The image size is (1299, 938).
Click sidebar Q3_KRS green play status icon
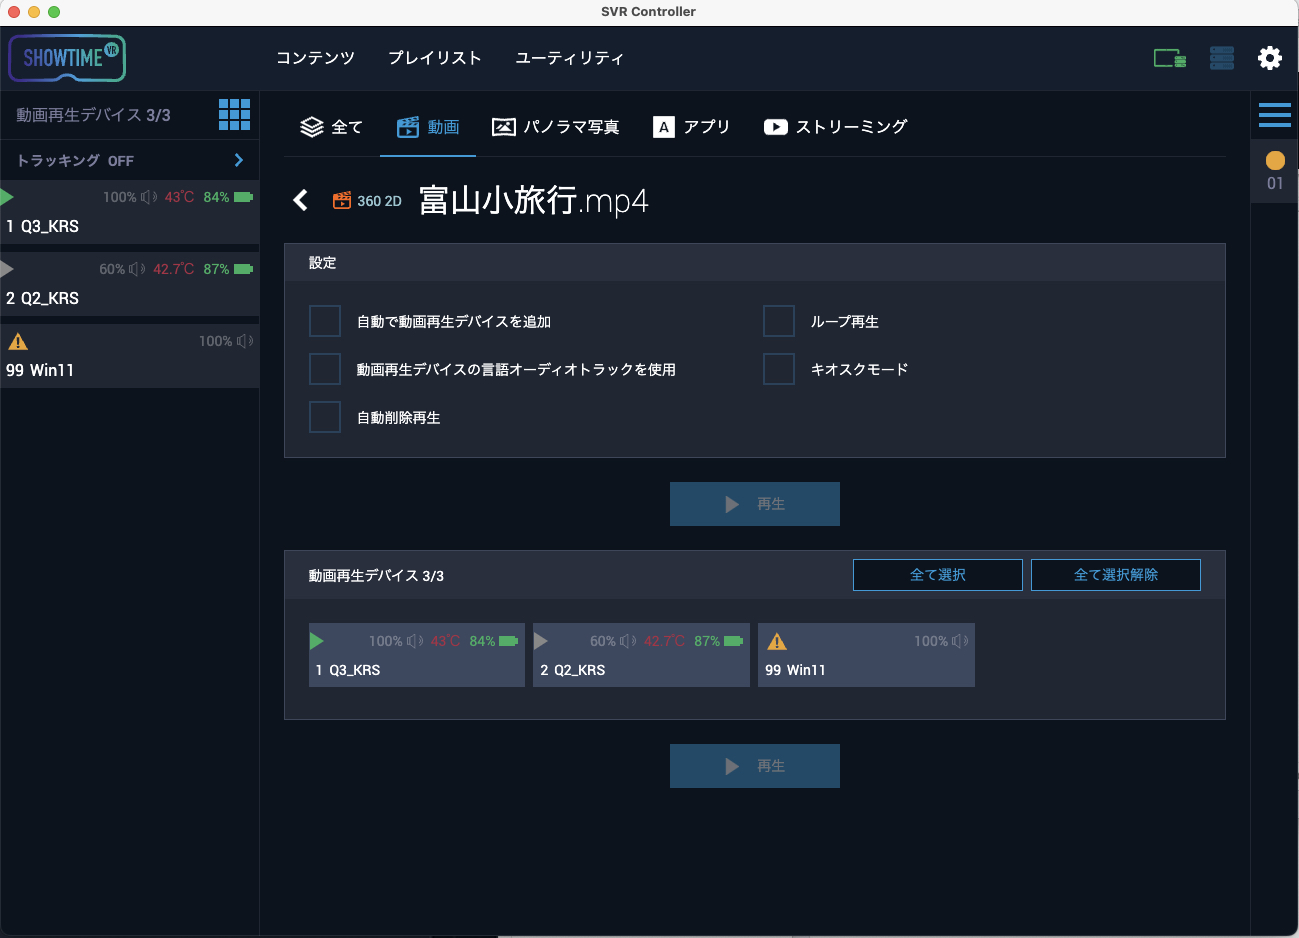click(x=7, y=196)
